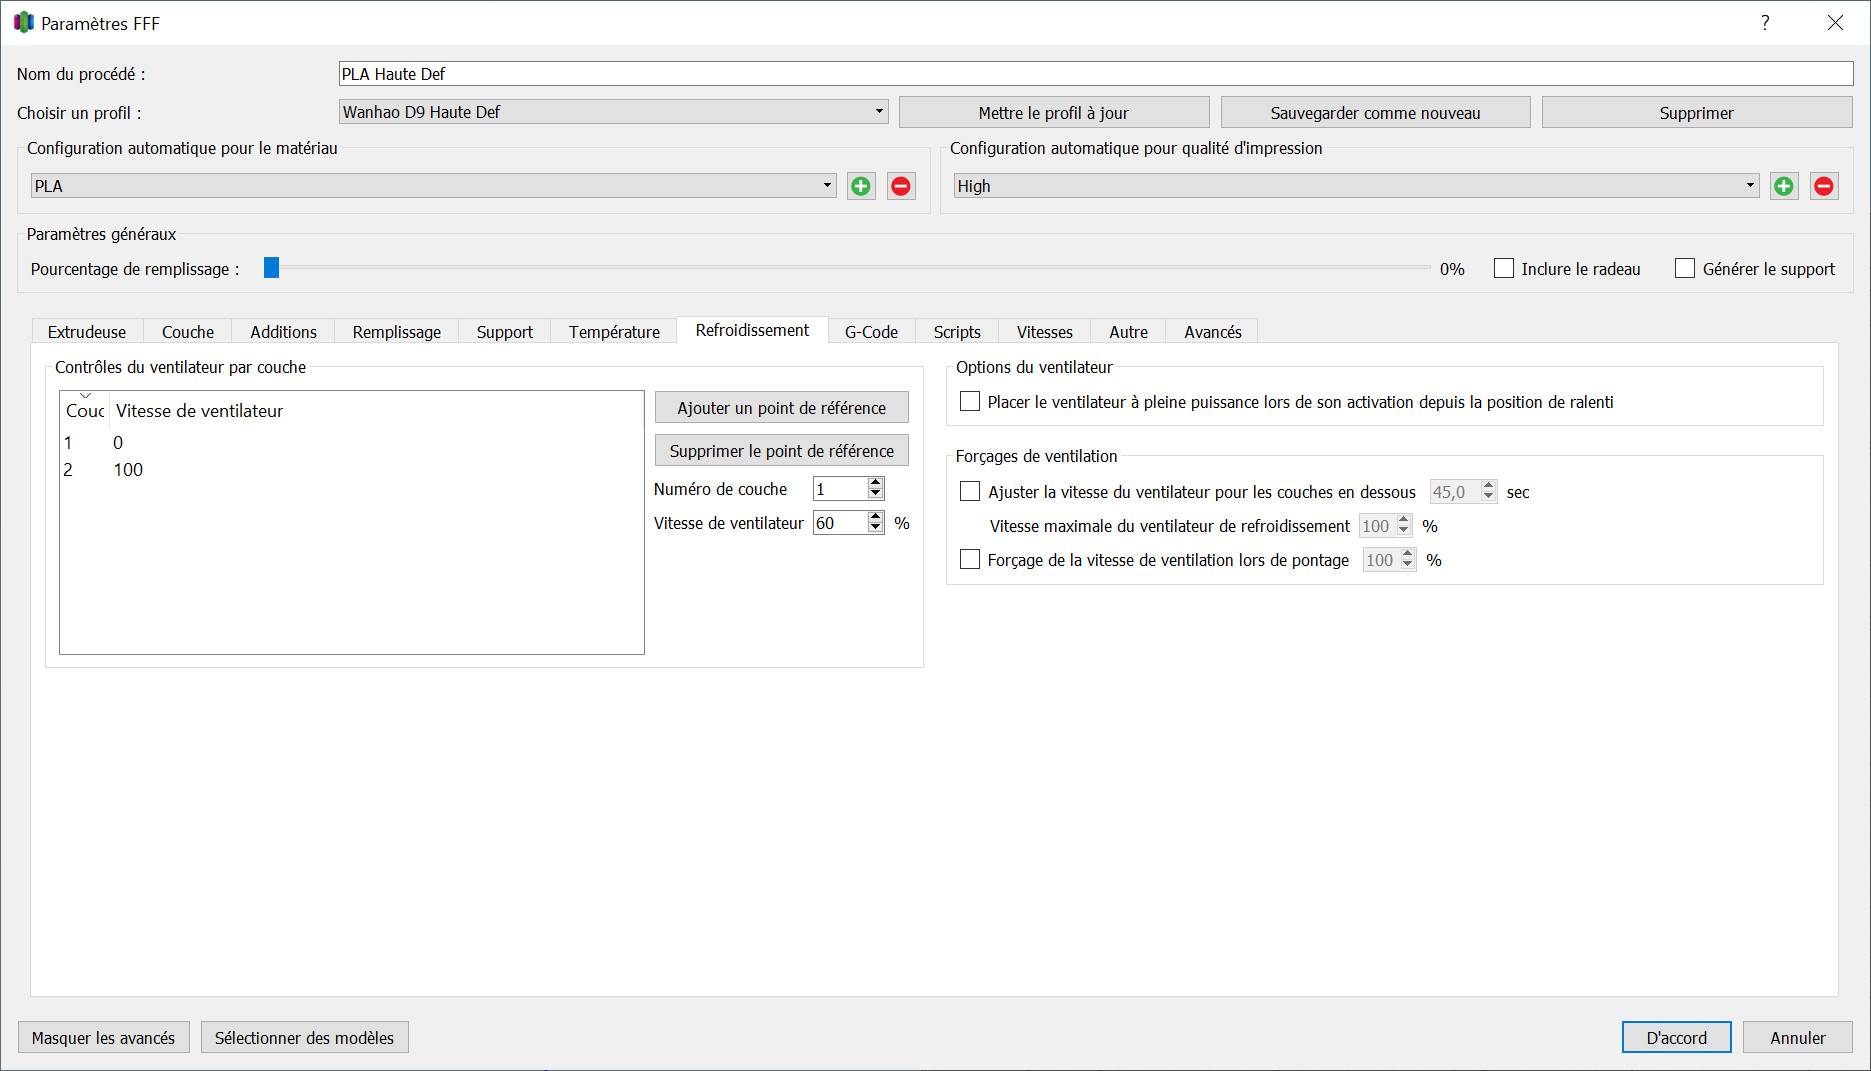
Task: Click the Paramètres FFF app icon in the title bar
Action: pos(24,22)
